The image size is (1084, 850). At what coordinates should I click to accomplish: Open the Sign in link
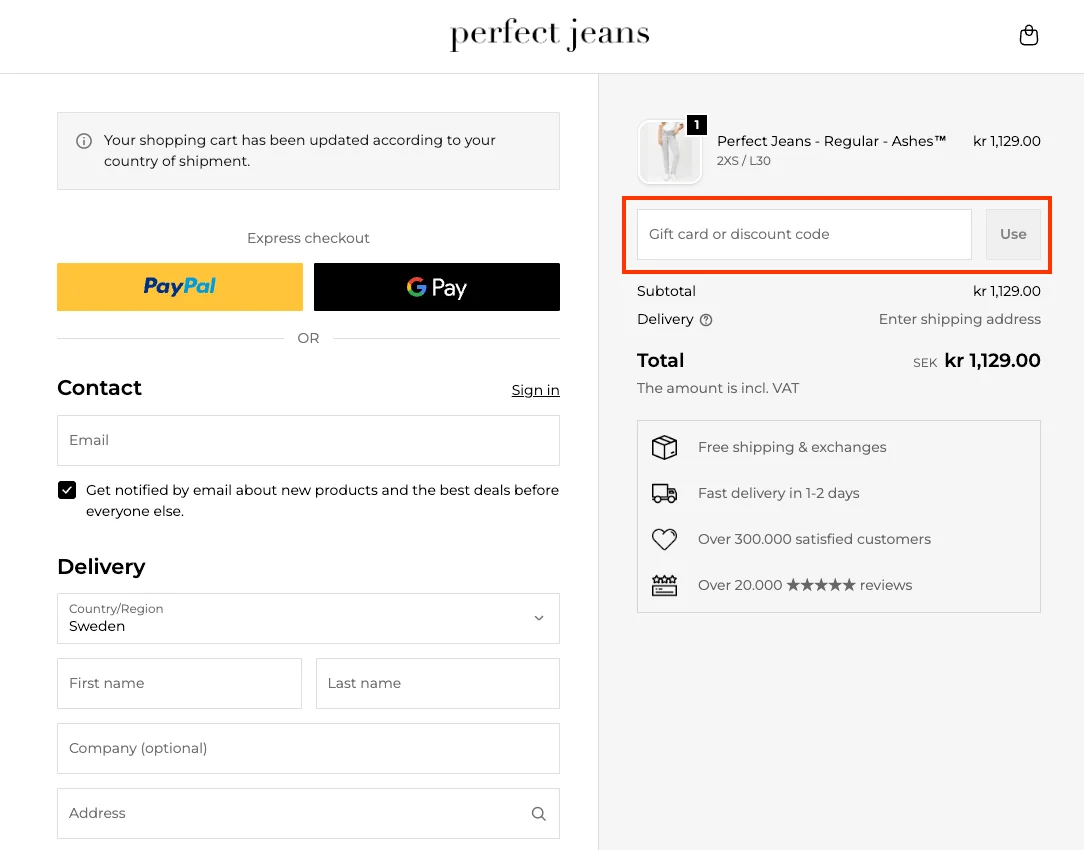pyautogui.click(x=535, y=390)
